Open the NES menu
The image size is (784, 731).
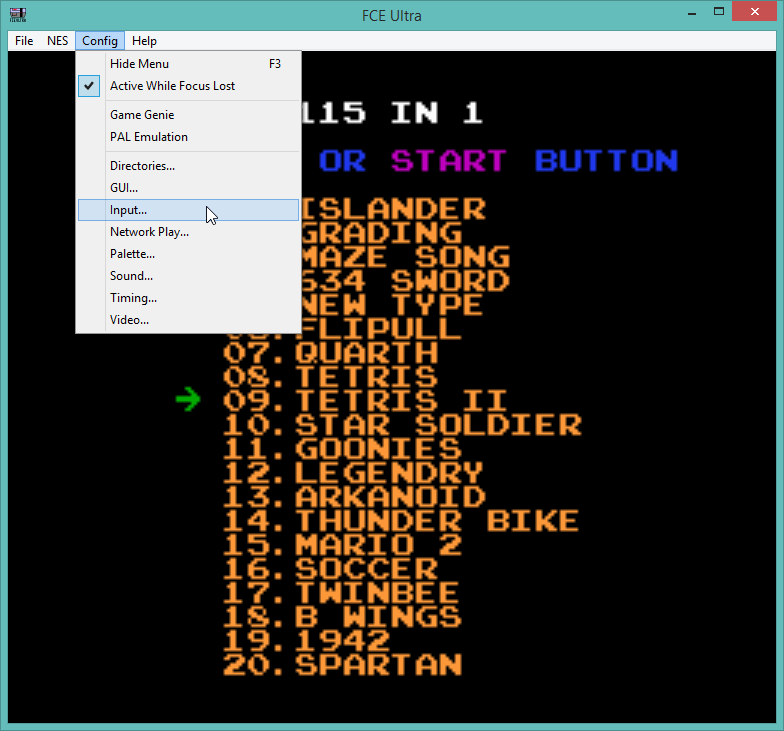(x=58, y=41)
